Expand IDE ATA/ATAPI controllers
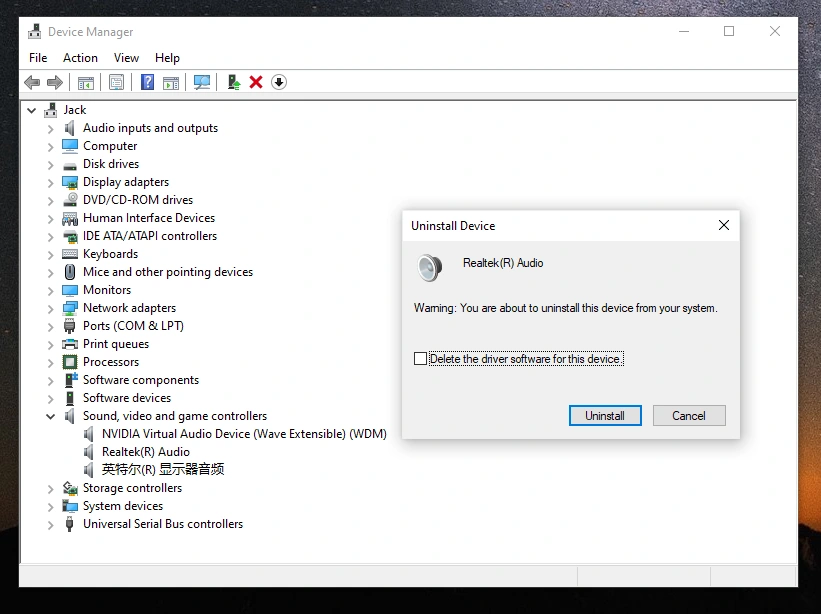 coord(50,237)
